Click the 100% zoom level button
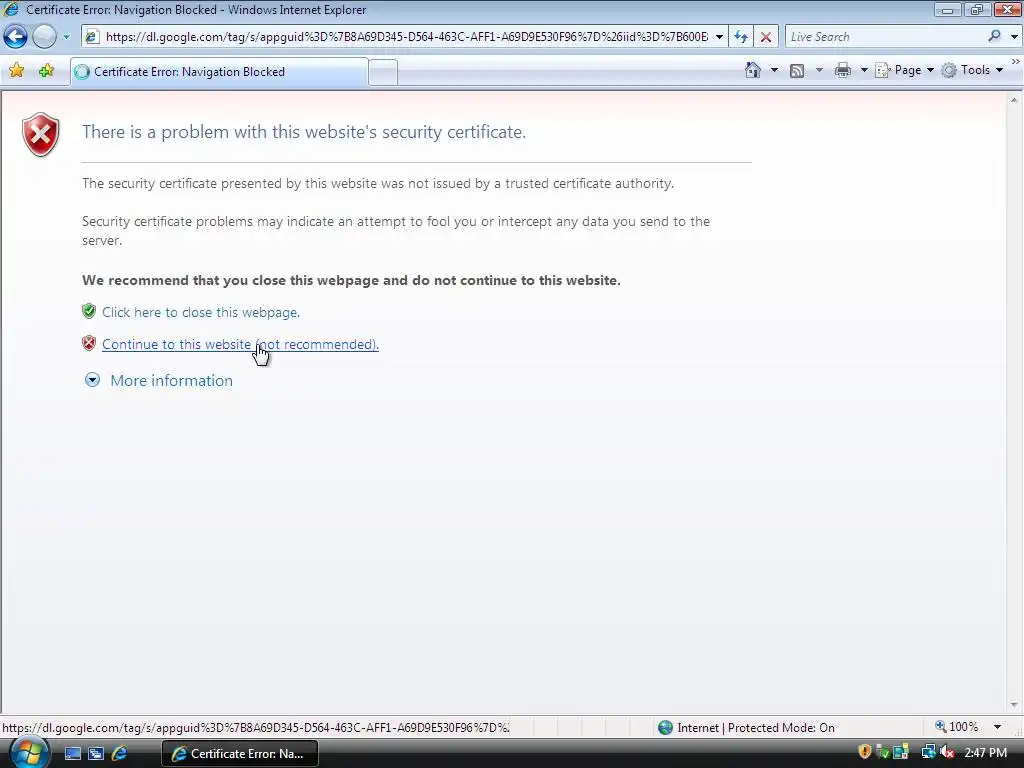1024x768 pixels. pyautogui.click(x=957, y=727)
